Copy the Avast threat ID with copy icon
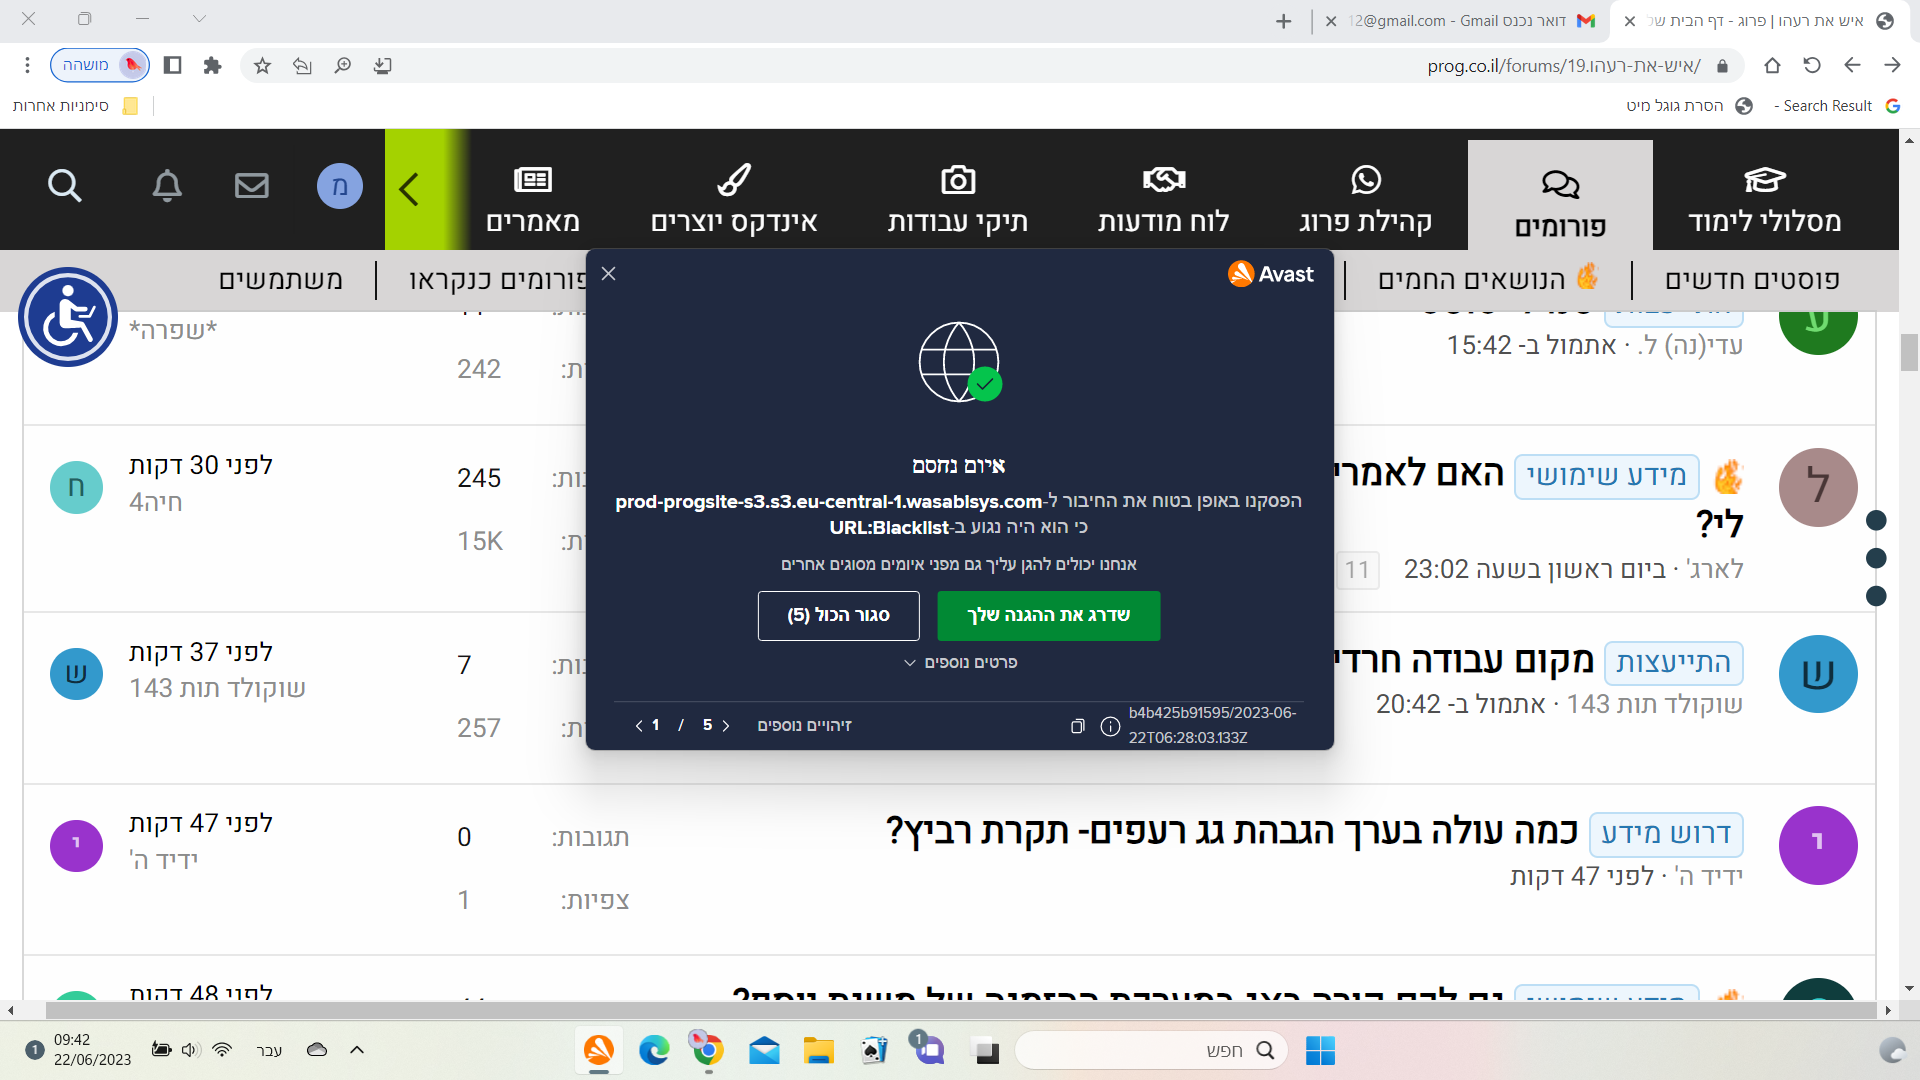The image size is (1920, 1080). click(1077, 726)
